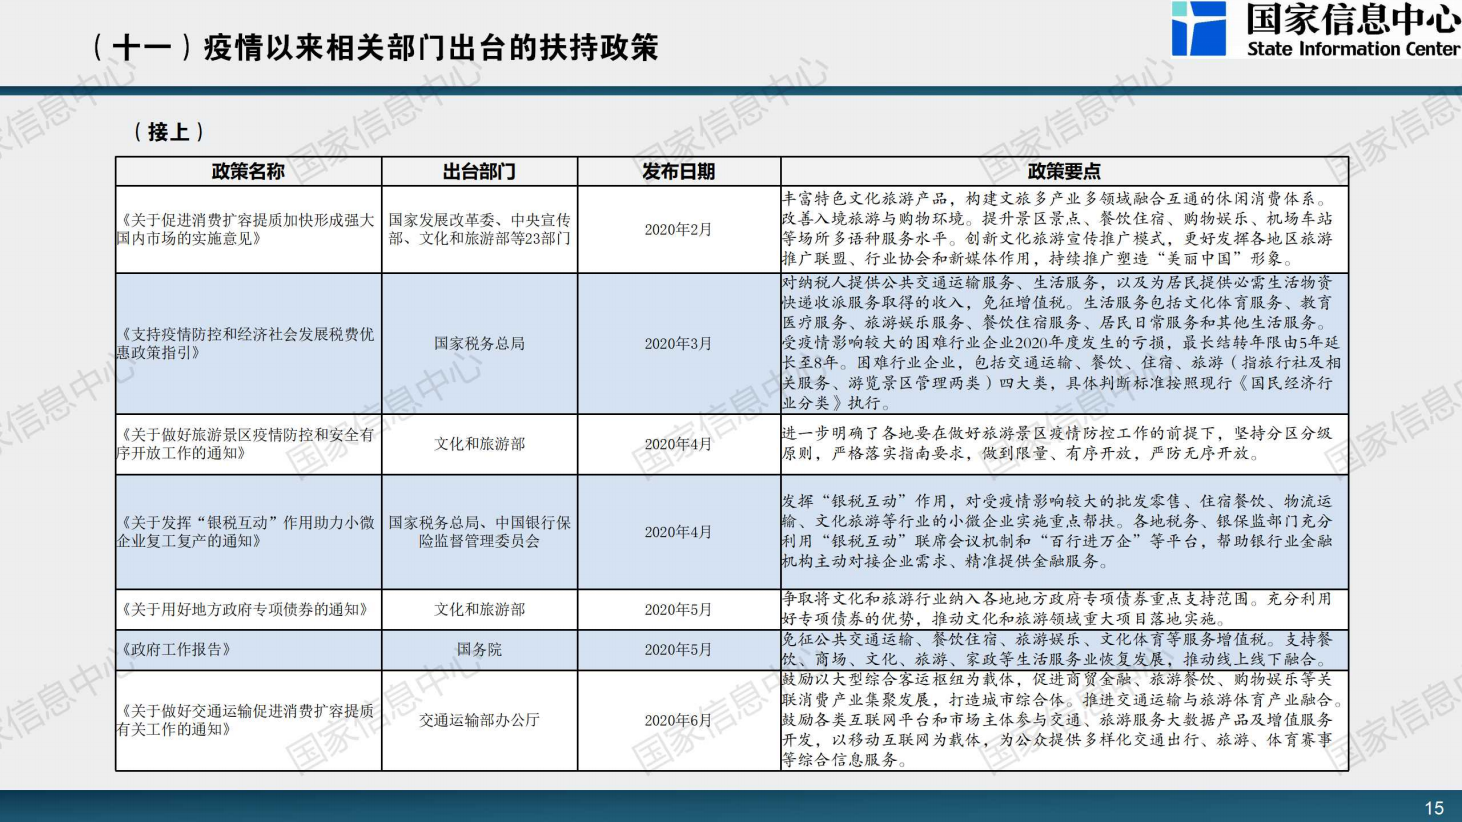Select the slide title "疫情以来相关部门出台的扶持政策"
Viewport: 1462px width, 822px height.
point(430,47)
